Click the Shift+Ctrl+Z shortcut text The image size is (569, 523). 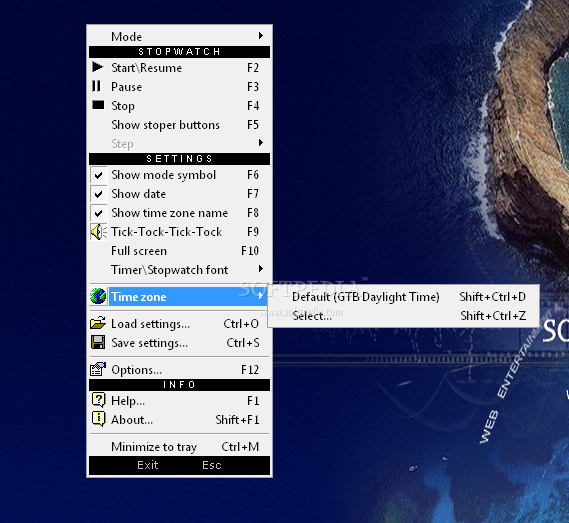pyautogui.click(x=493, y=316)
